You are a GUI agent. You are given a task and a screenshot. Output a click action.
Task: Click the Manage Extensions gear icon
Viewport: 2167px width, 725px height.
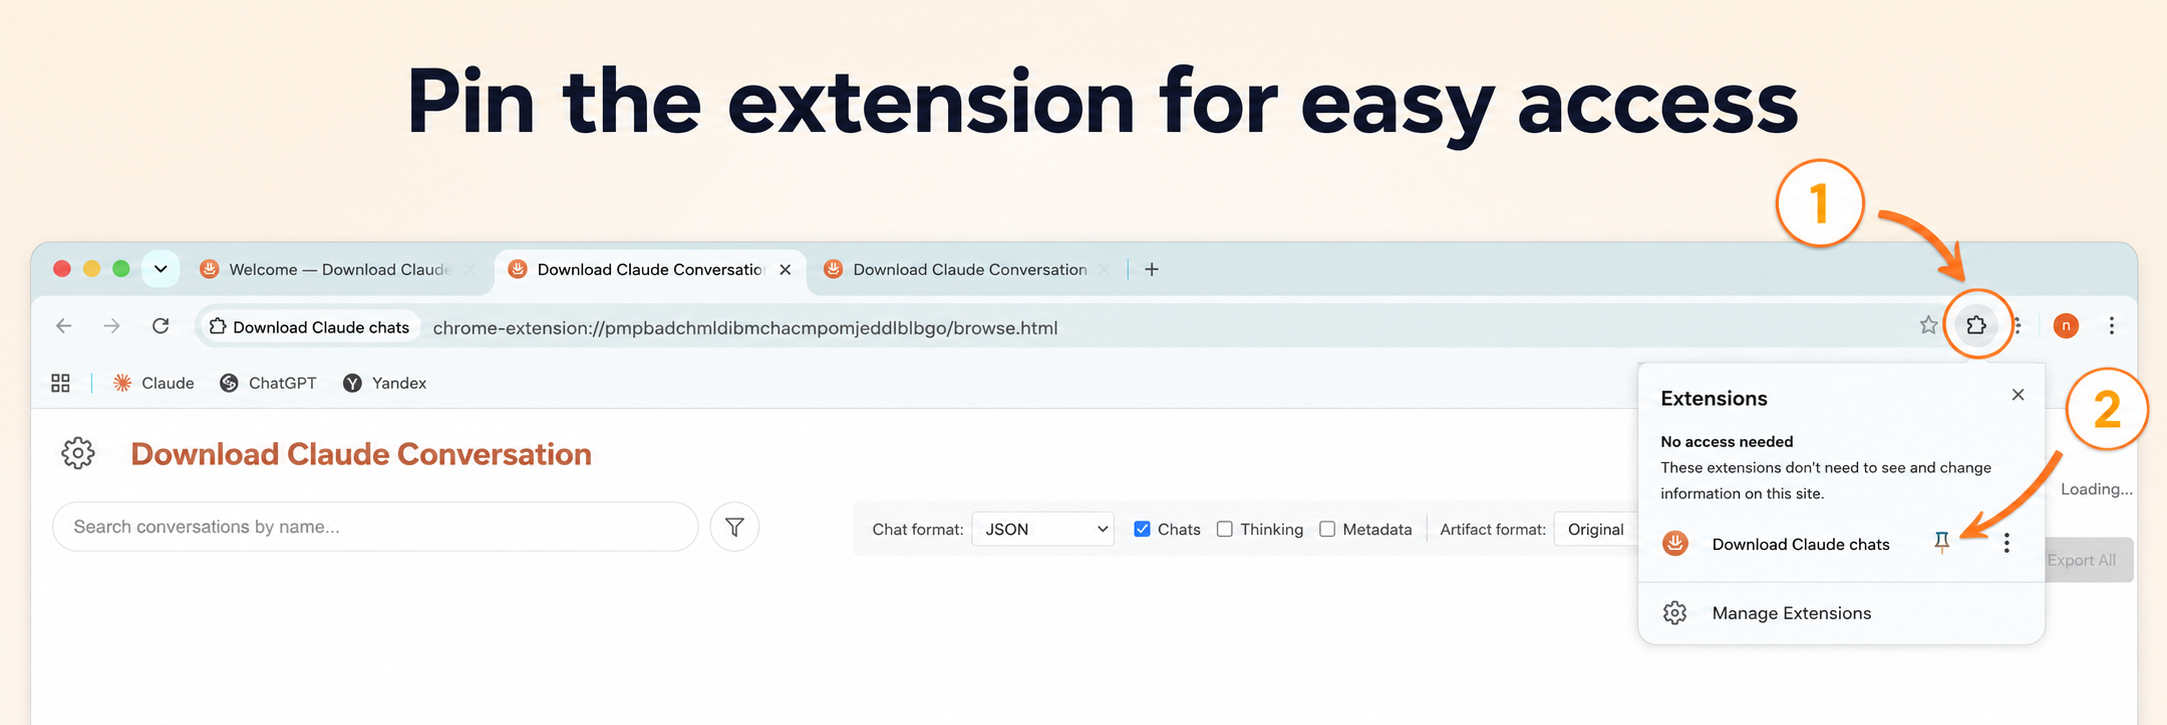pyautogui.click(x=1675, y=613)
